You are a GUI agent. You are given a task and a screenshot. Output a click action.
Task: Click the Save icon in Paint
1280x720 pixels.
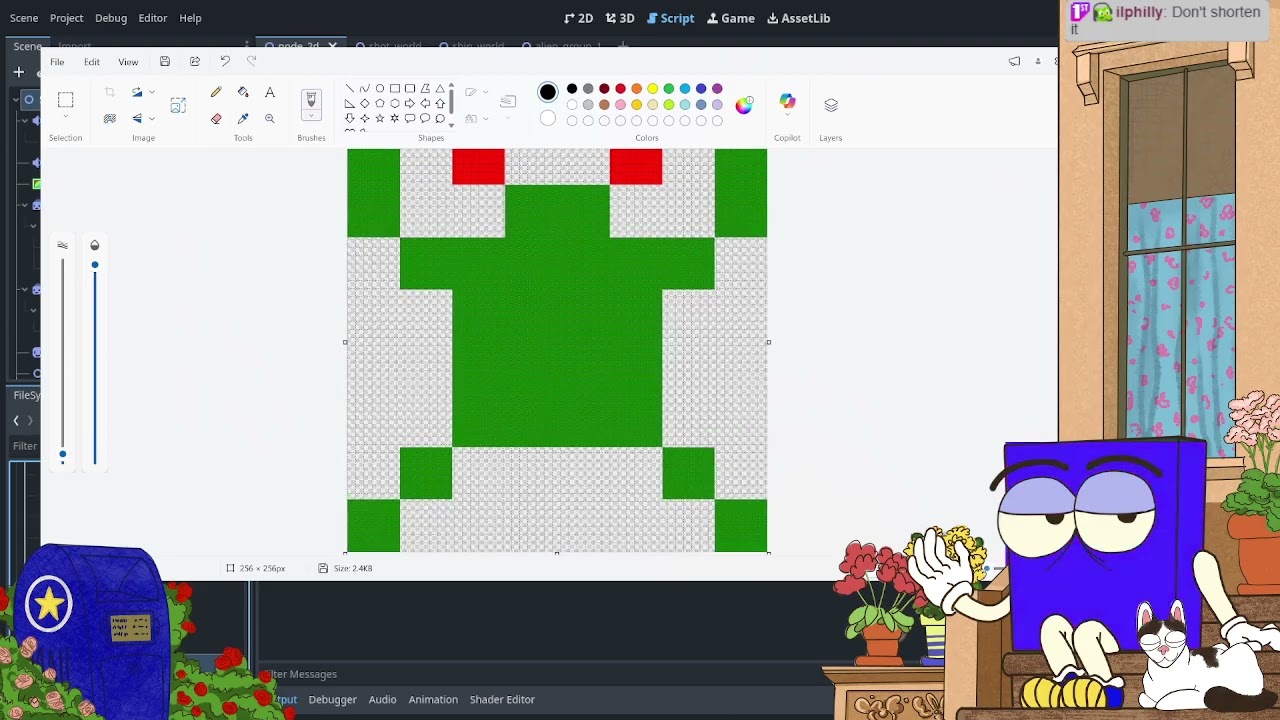click(x=165, y=62)
